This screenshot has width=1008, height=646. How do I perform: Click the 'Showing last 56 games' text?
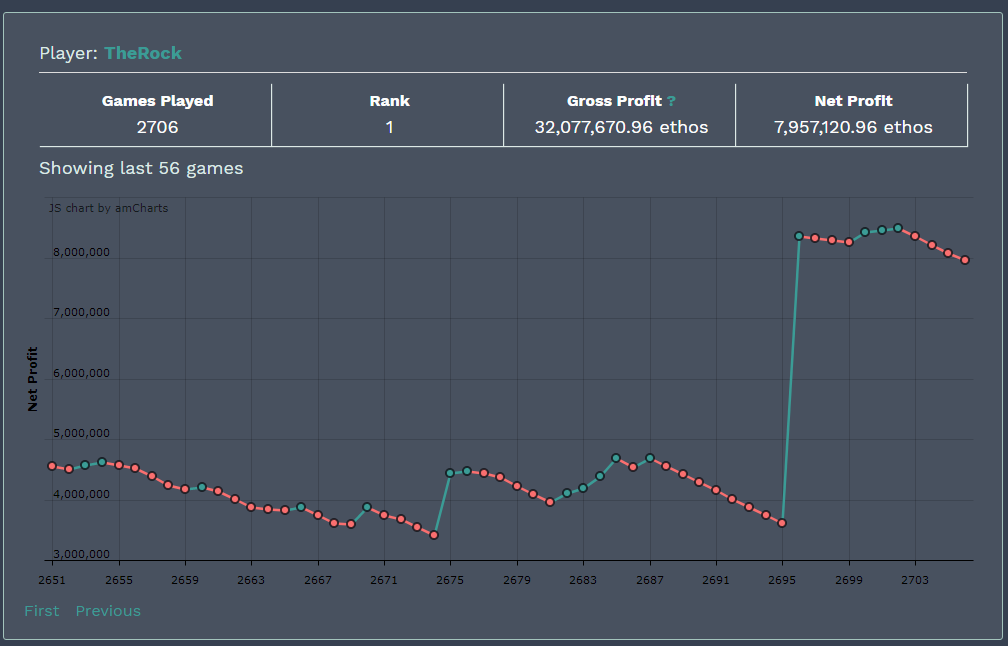pyautogui.click(x=141, y=168)
